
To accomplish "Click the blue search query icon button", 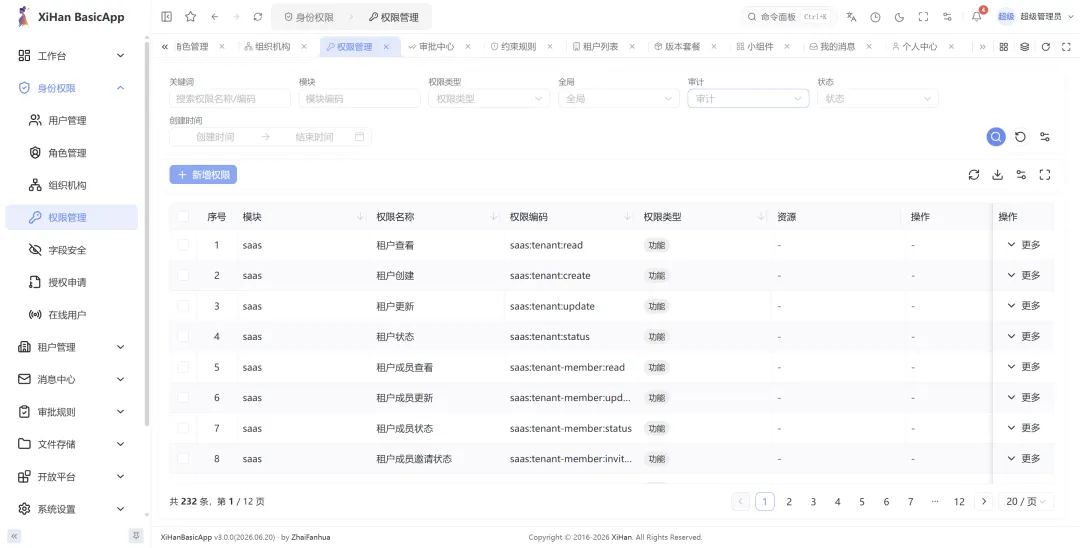I will click(995, 136).
